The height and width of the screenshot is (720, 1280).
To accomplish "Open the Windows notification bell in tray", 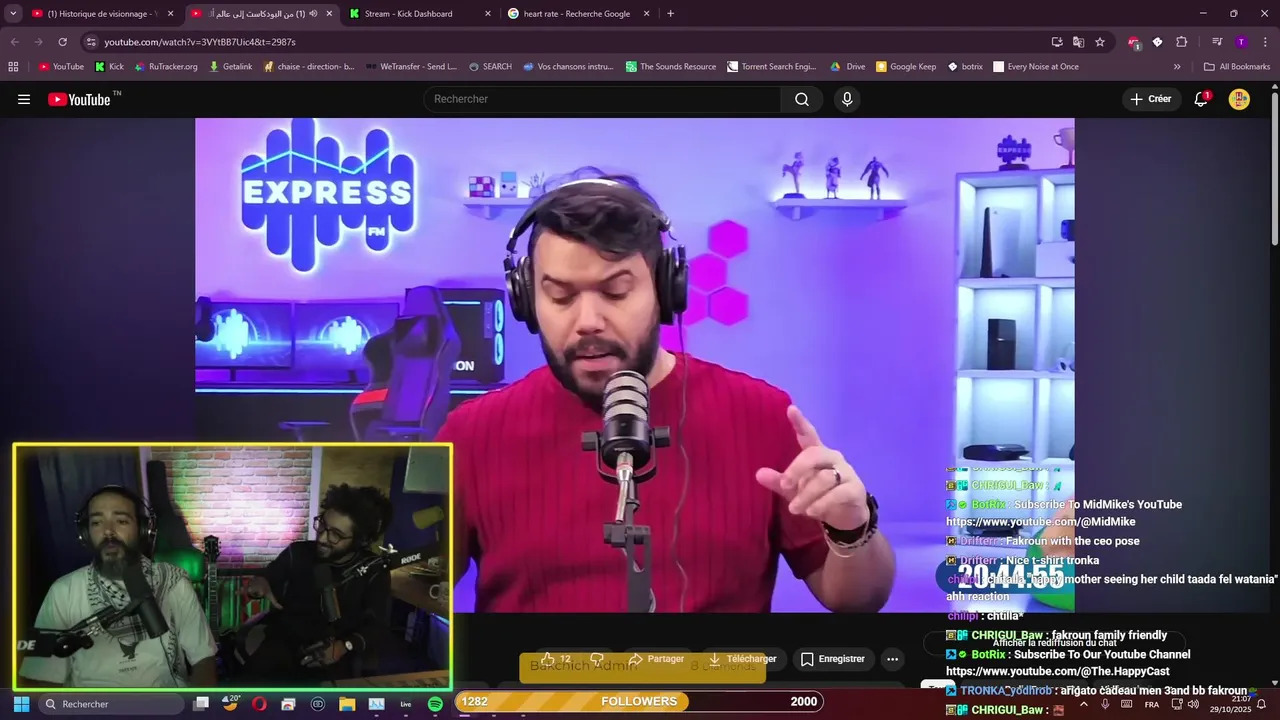I will [1261, 704].
